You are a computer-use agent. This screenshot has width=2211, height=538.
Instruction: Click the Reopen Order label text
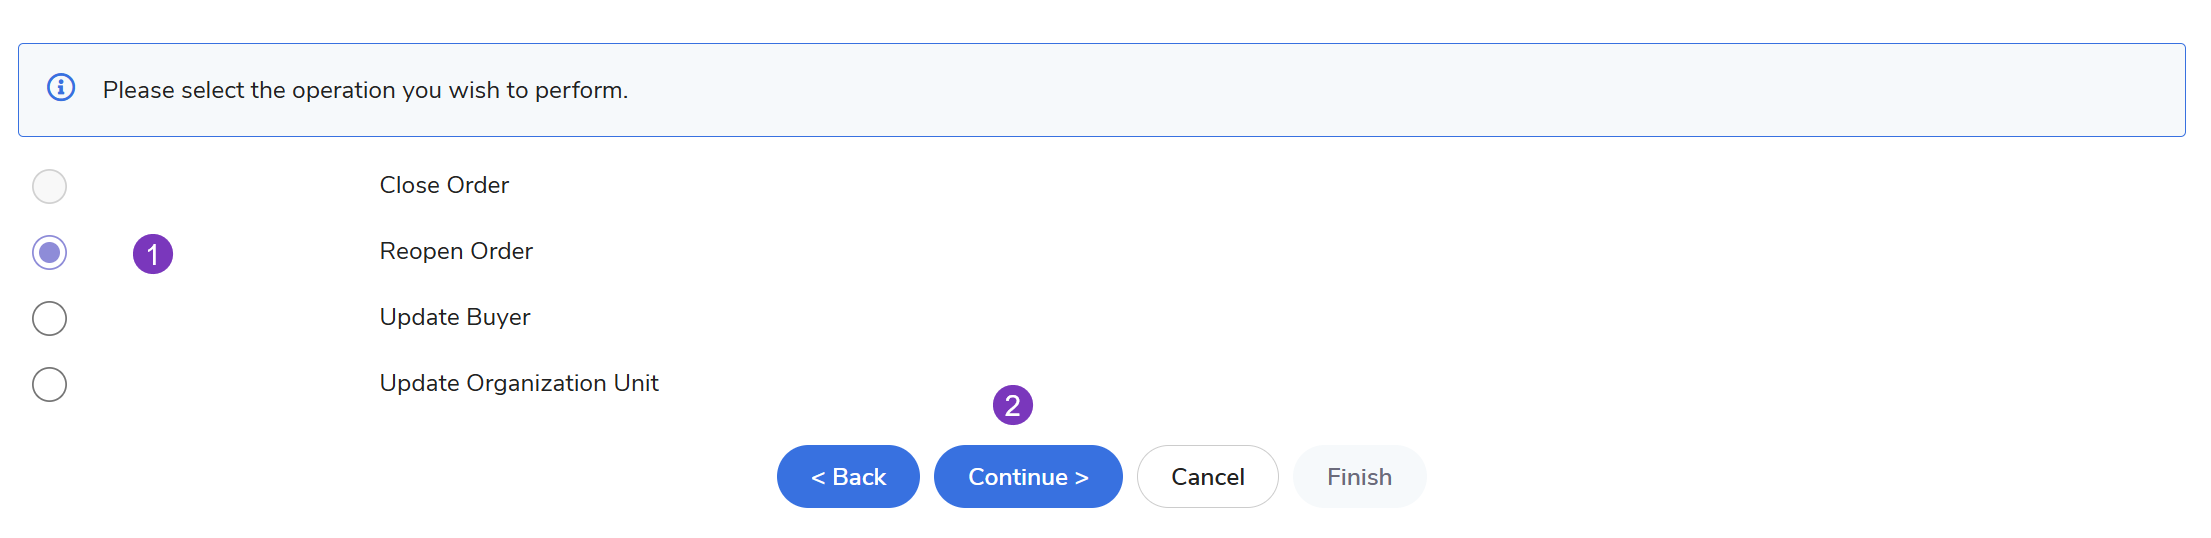[x=456, y=251]
